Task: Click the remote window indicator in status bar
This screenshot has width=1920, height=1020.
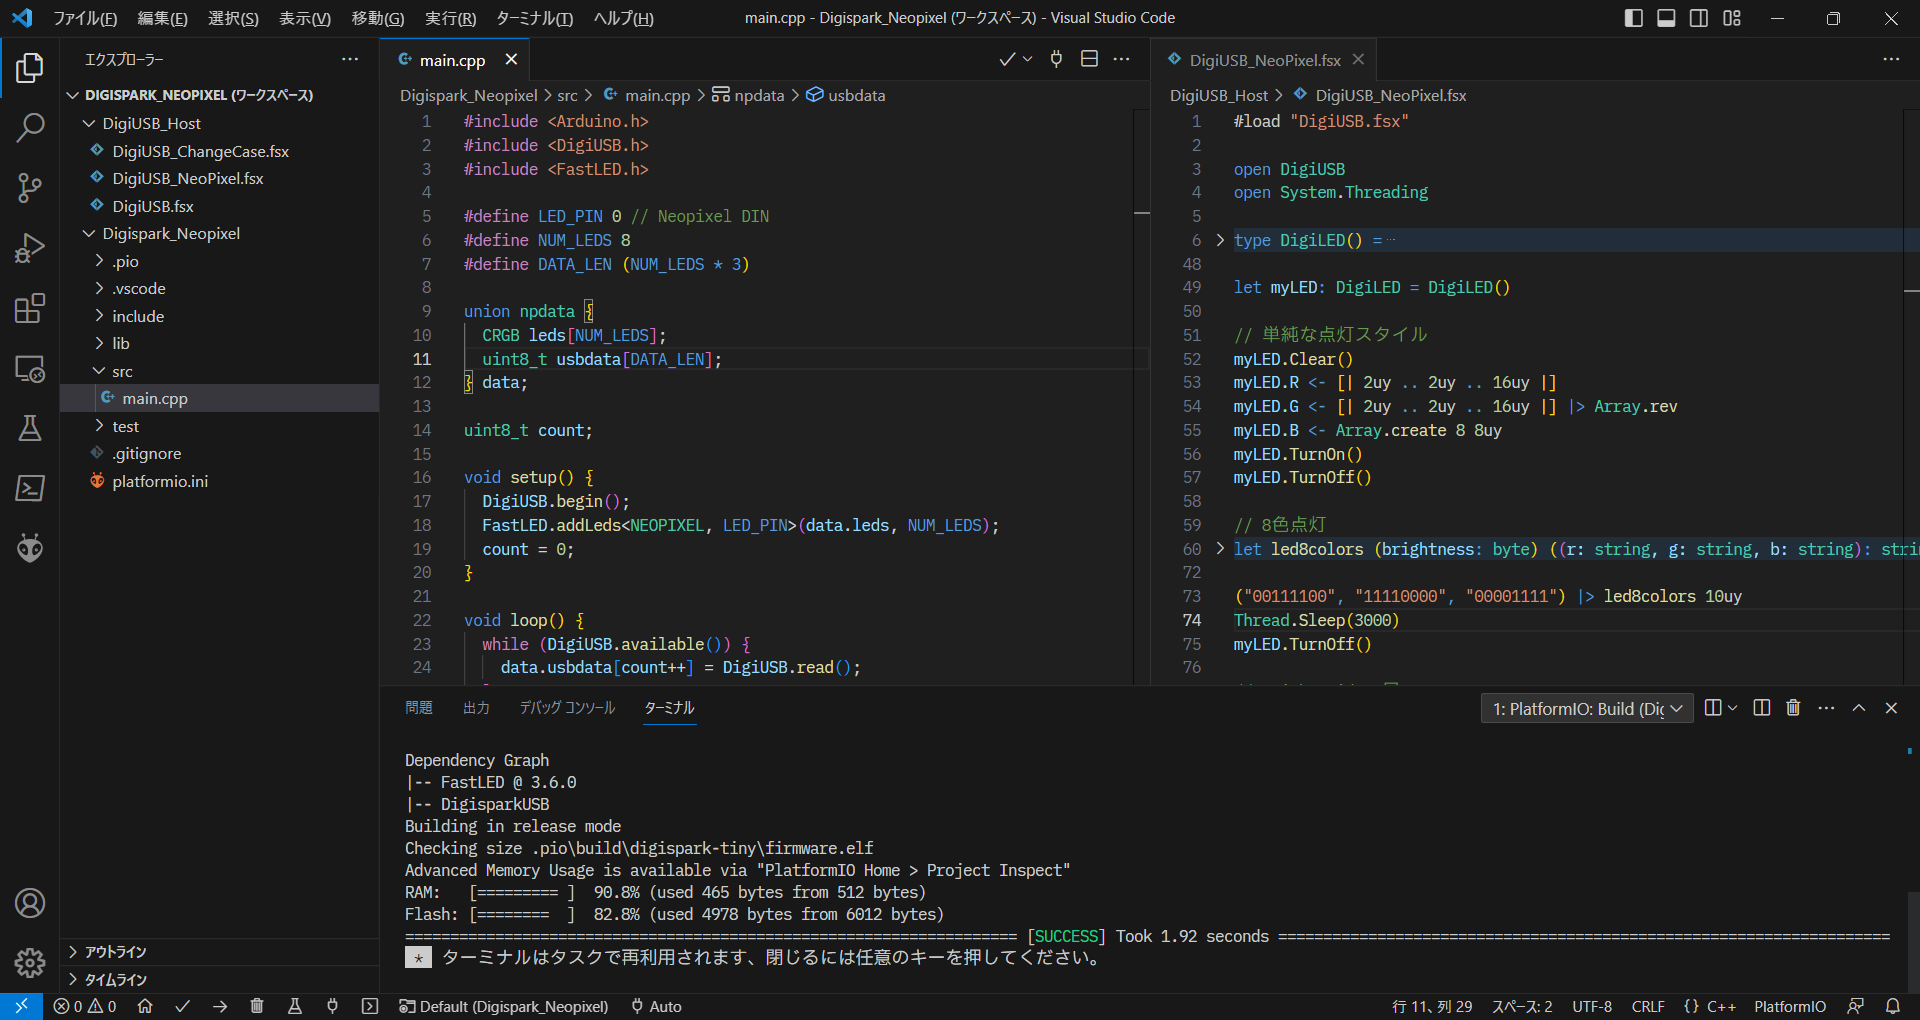Action: [x=21, y=1006]
